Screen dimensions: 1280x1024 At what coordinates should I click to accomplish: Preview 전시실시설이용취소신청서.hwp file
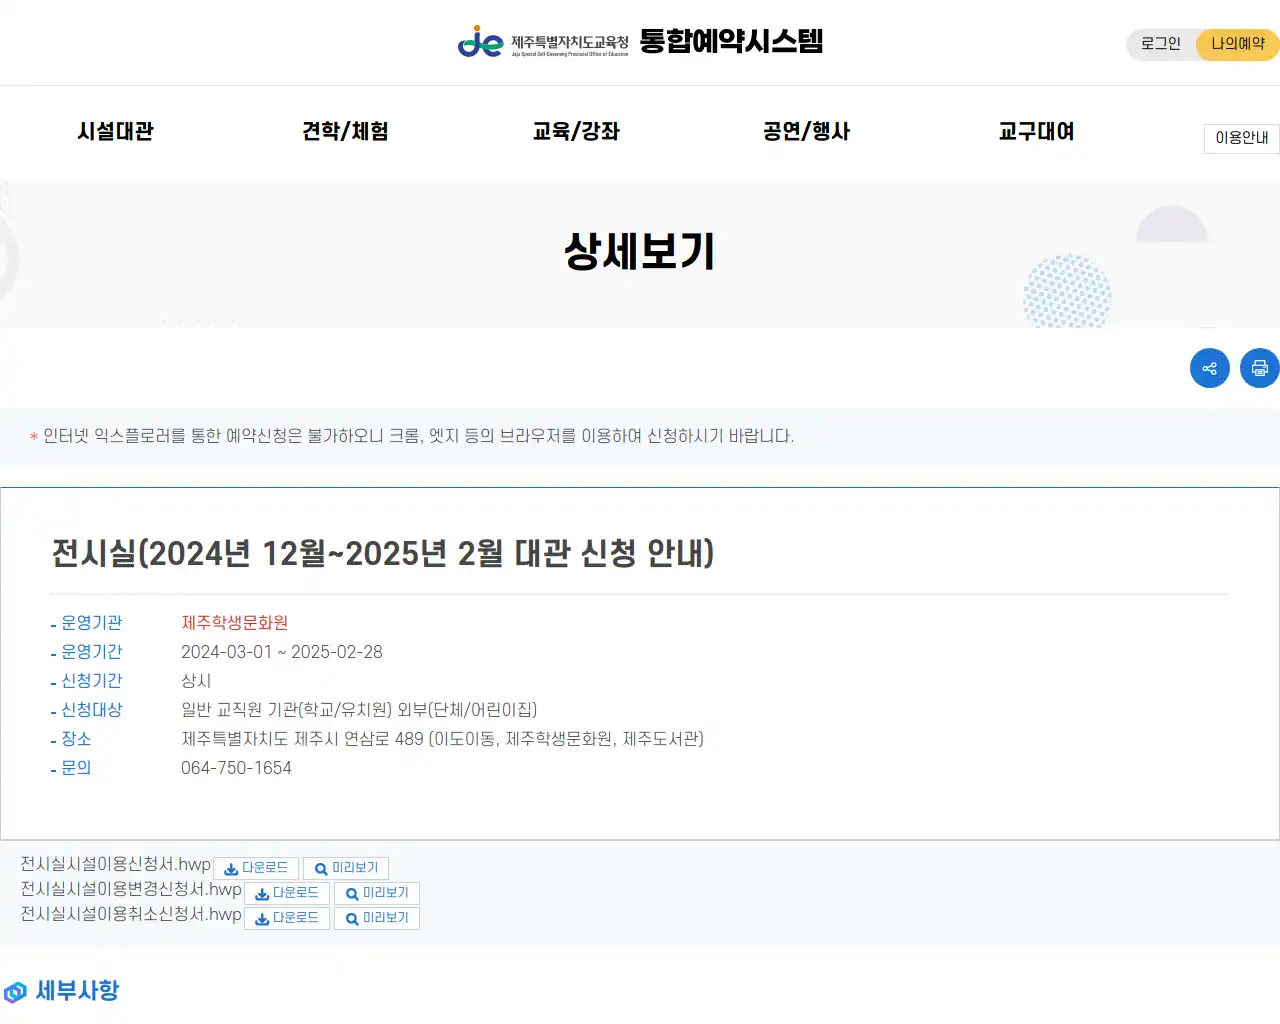377,918
